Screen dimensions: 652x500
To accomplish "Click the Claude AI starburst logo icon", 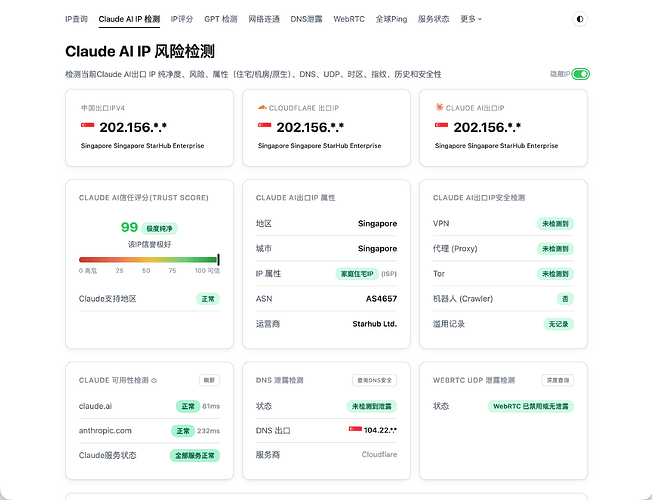I will [439, 107].
